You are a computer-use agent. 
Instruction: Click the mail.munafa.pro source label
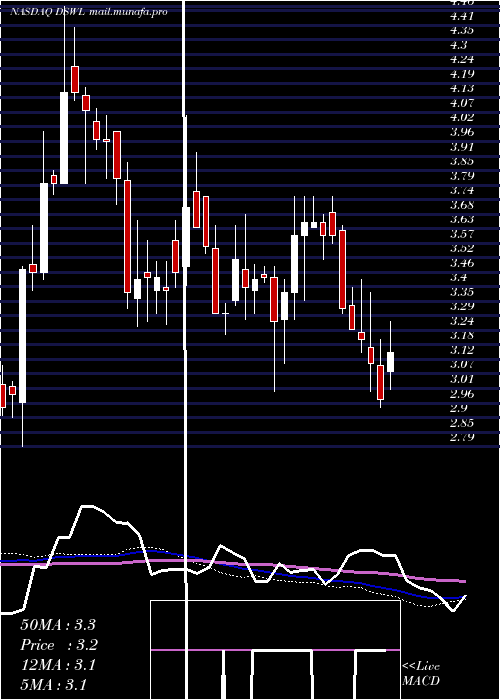[129, 12]
